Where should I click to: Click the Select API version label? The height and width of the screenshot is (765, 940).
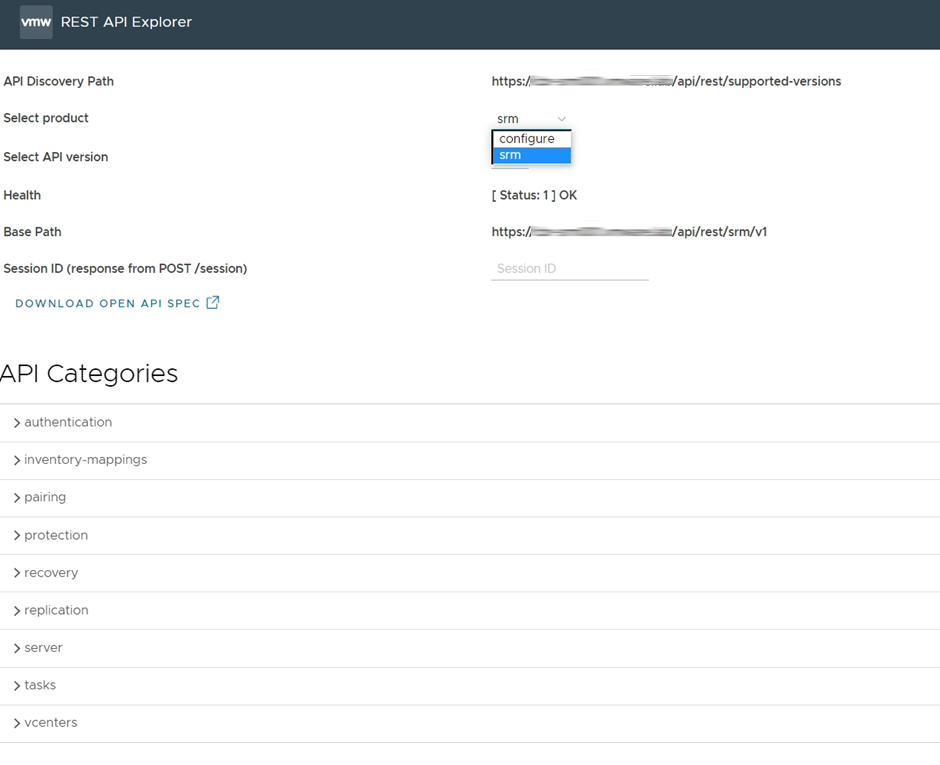56,157
